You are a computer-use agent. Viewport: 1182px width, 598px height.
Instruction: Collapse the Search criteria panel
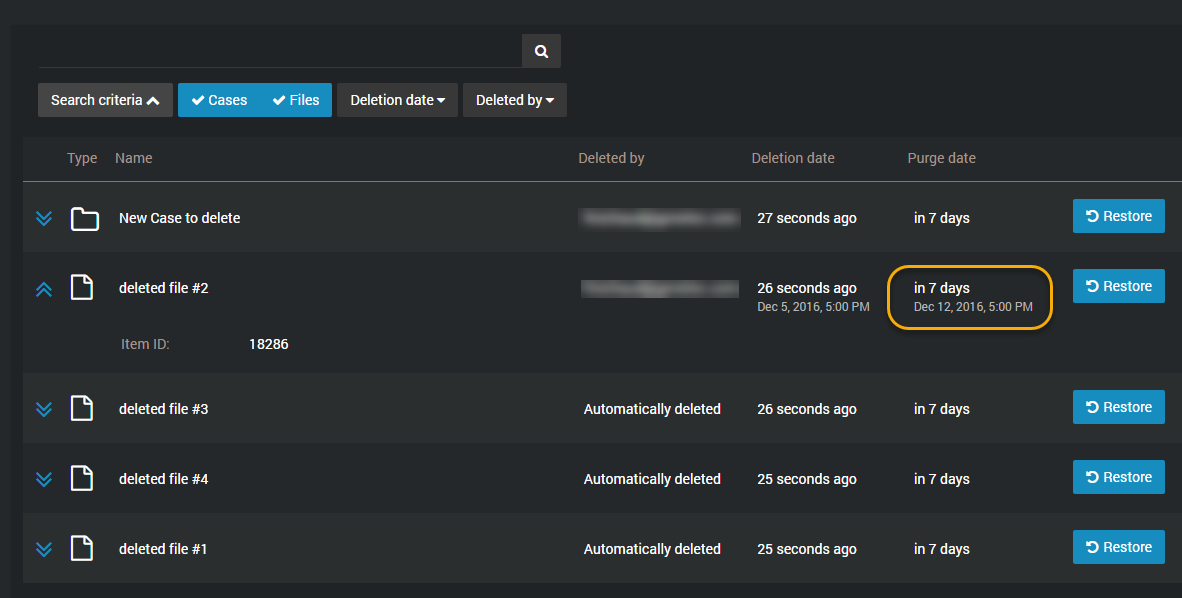point(106,100)
